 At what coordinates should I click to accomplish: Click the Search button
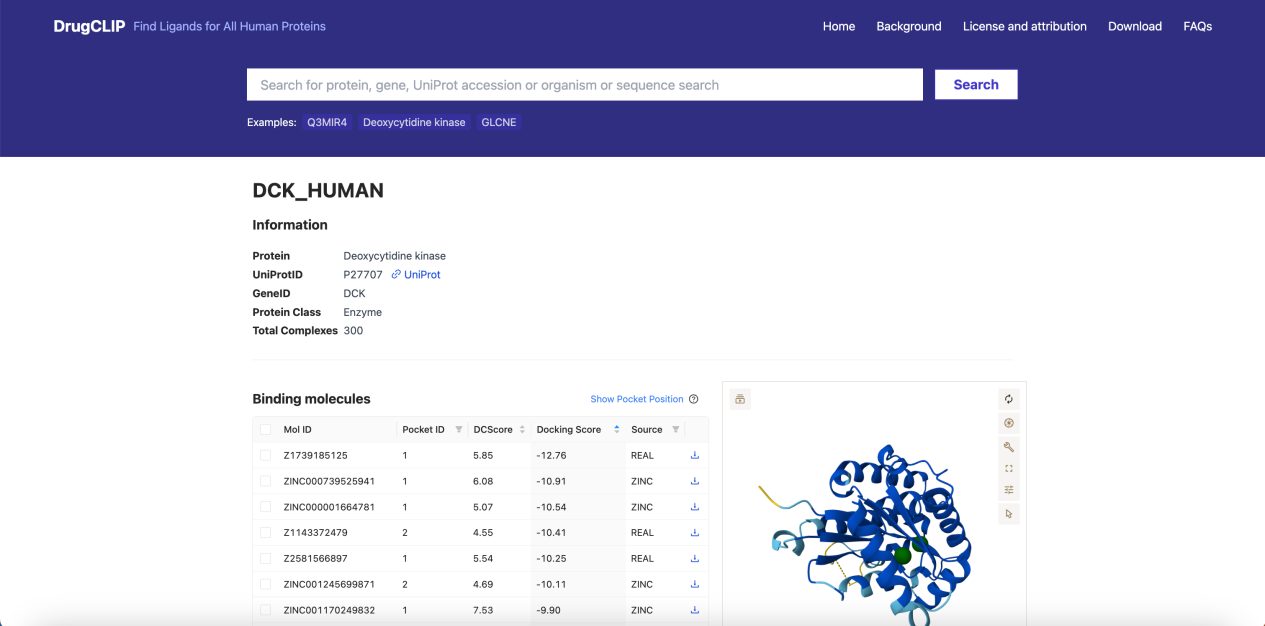(976, 85)
